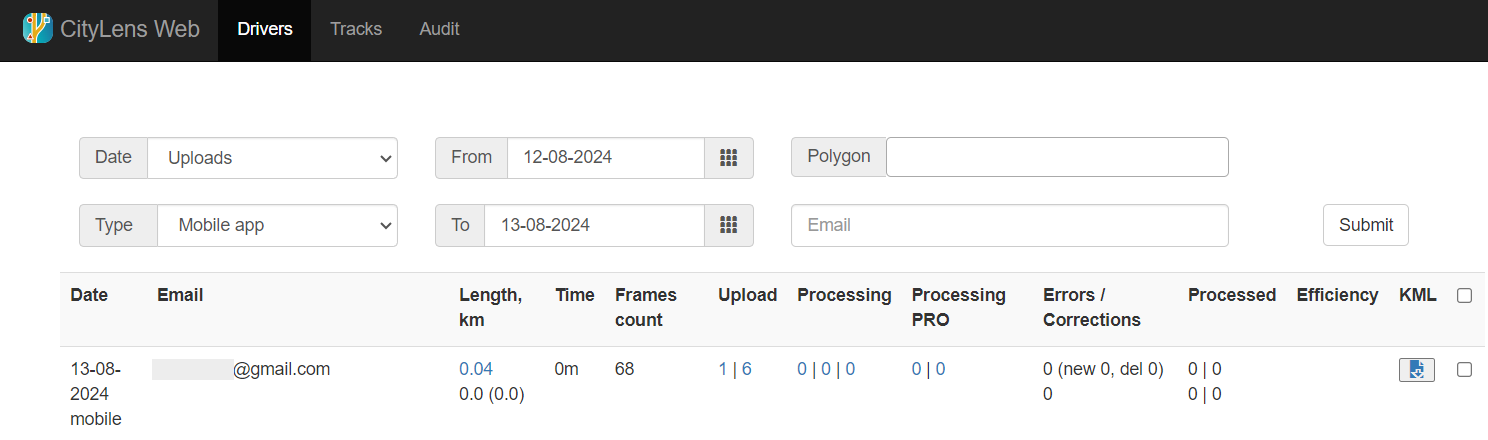Screen dimensions: 1488x440
Task: Switch to the Tracks tab
Action: point(356,29)
